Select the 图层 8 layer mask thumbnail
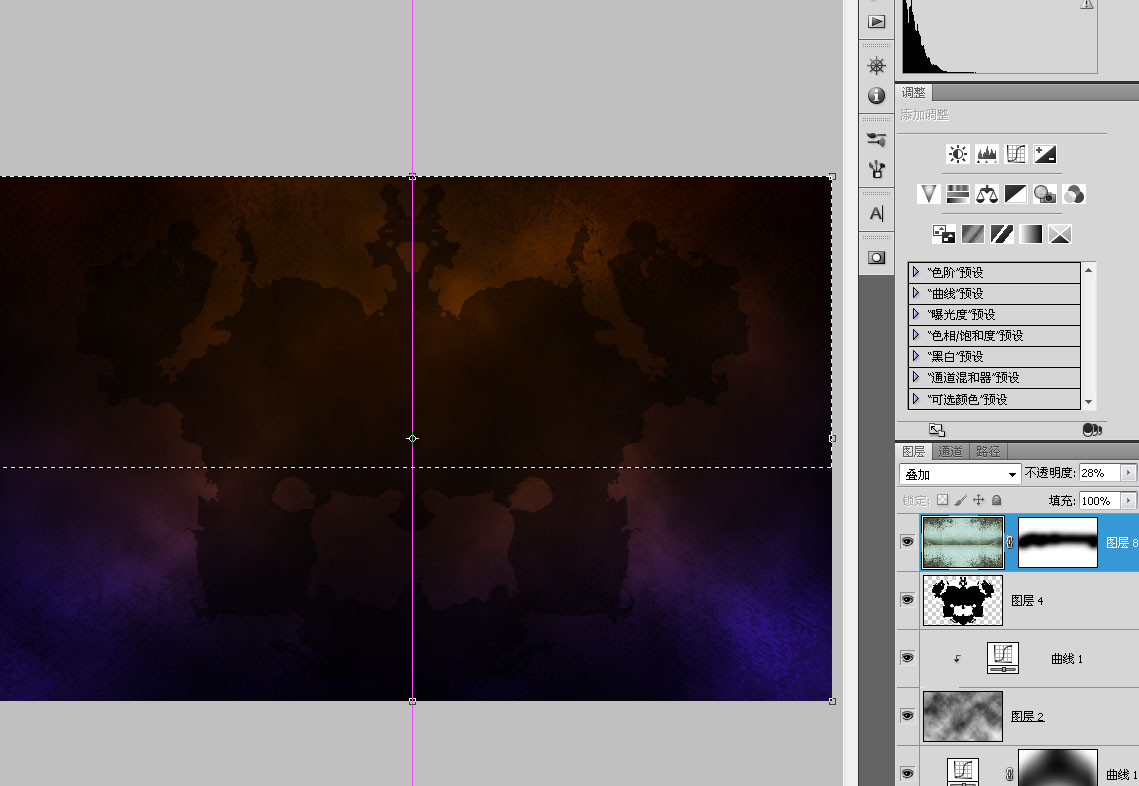Screen dimensions: 1139x786 pos(1058,542)
